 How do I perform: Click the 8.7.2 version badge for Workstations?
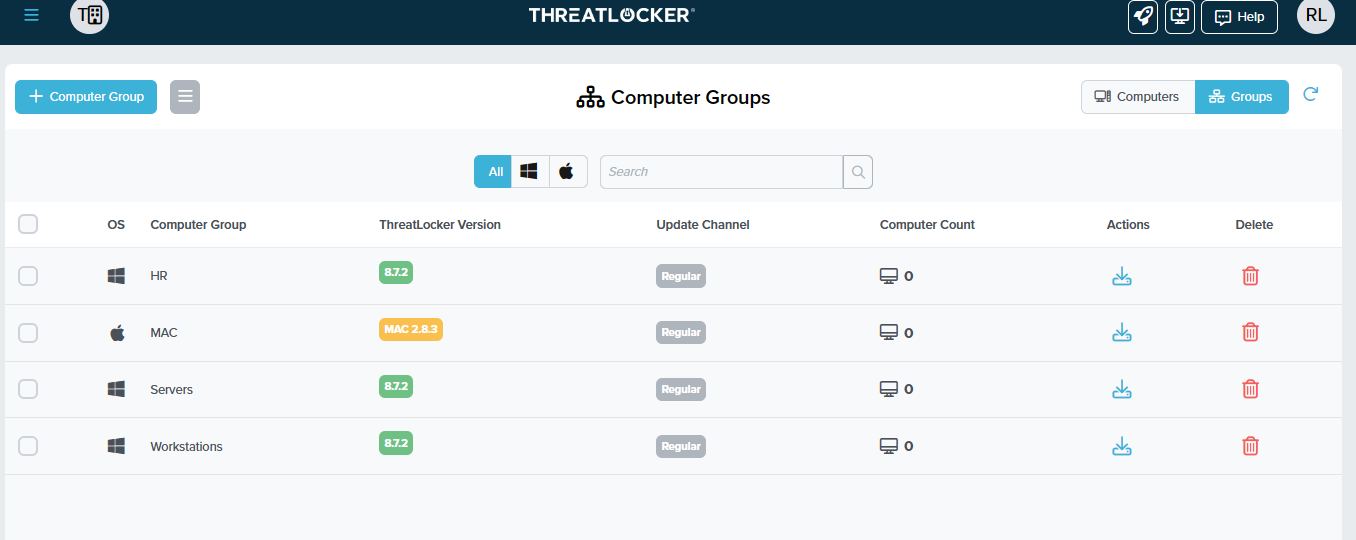point(396,443)
